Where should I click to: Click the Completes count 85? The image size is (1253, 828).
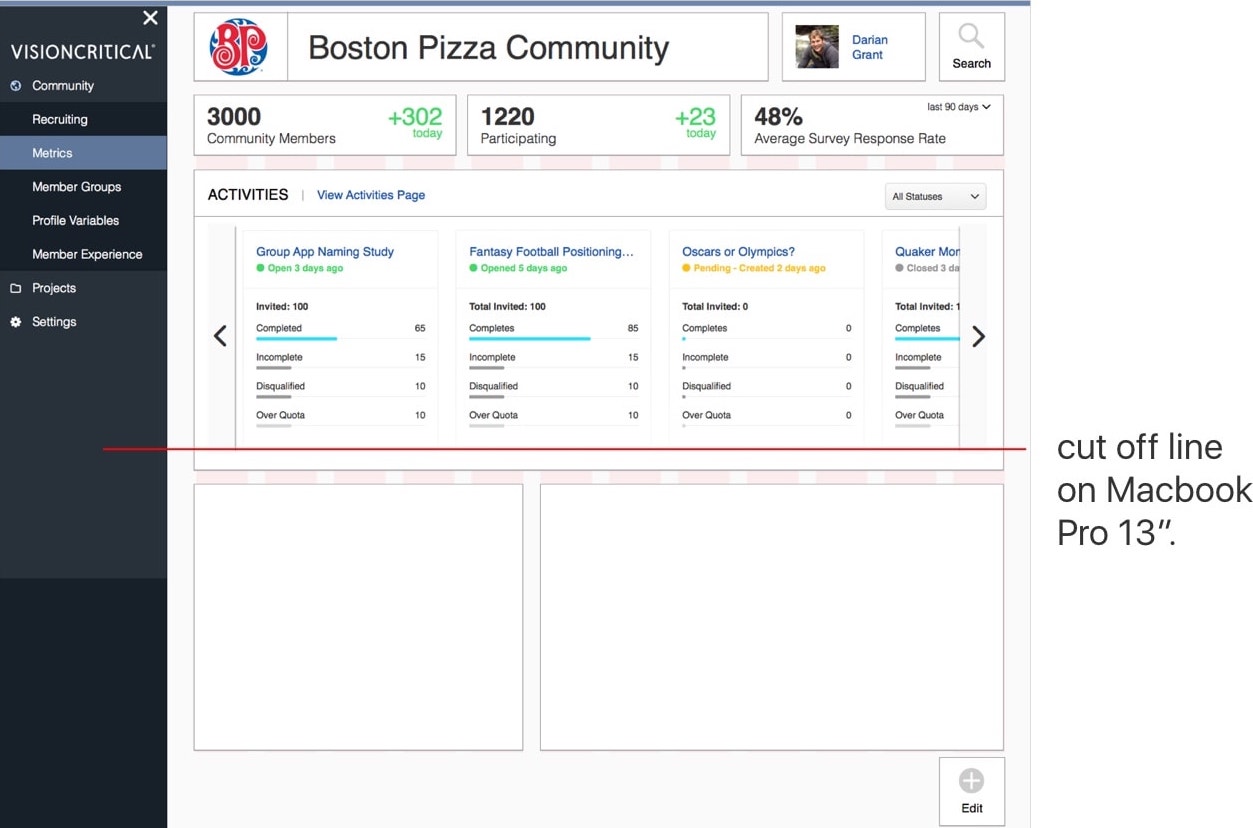point(633,328)
